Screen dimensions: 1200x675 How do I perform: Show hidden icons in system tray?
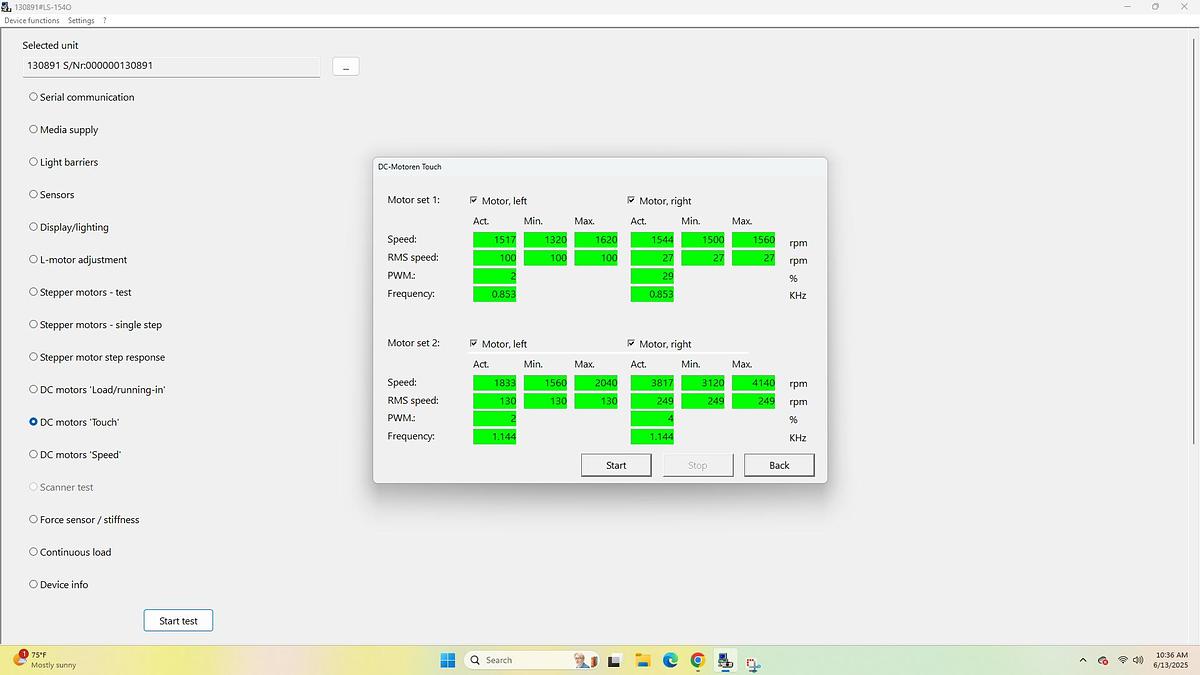point(1083,660)
